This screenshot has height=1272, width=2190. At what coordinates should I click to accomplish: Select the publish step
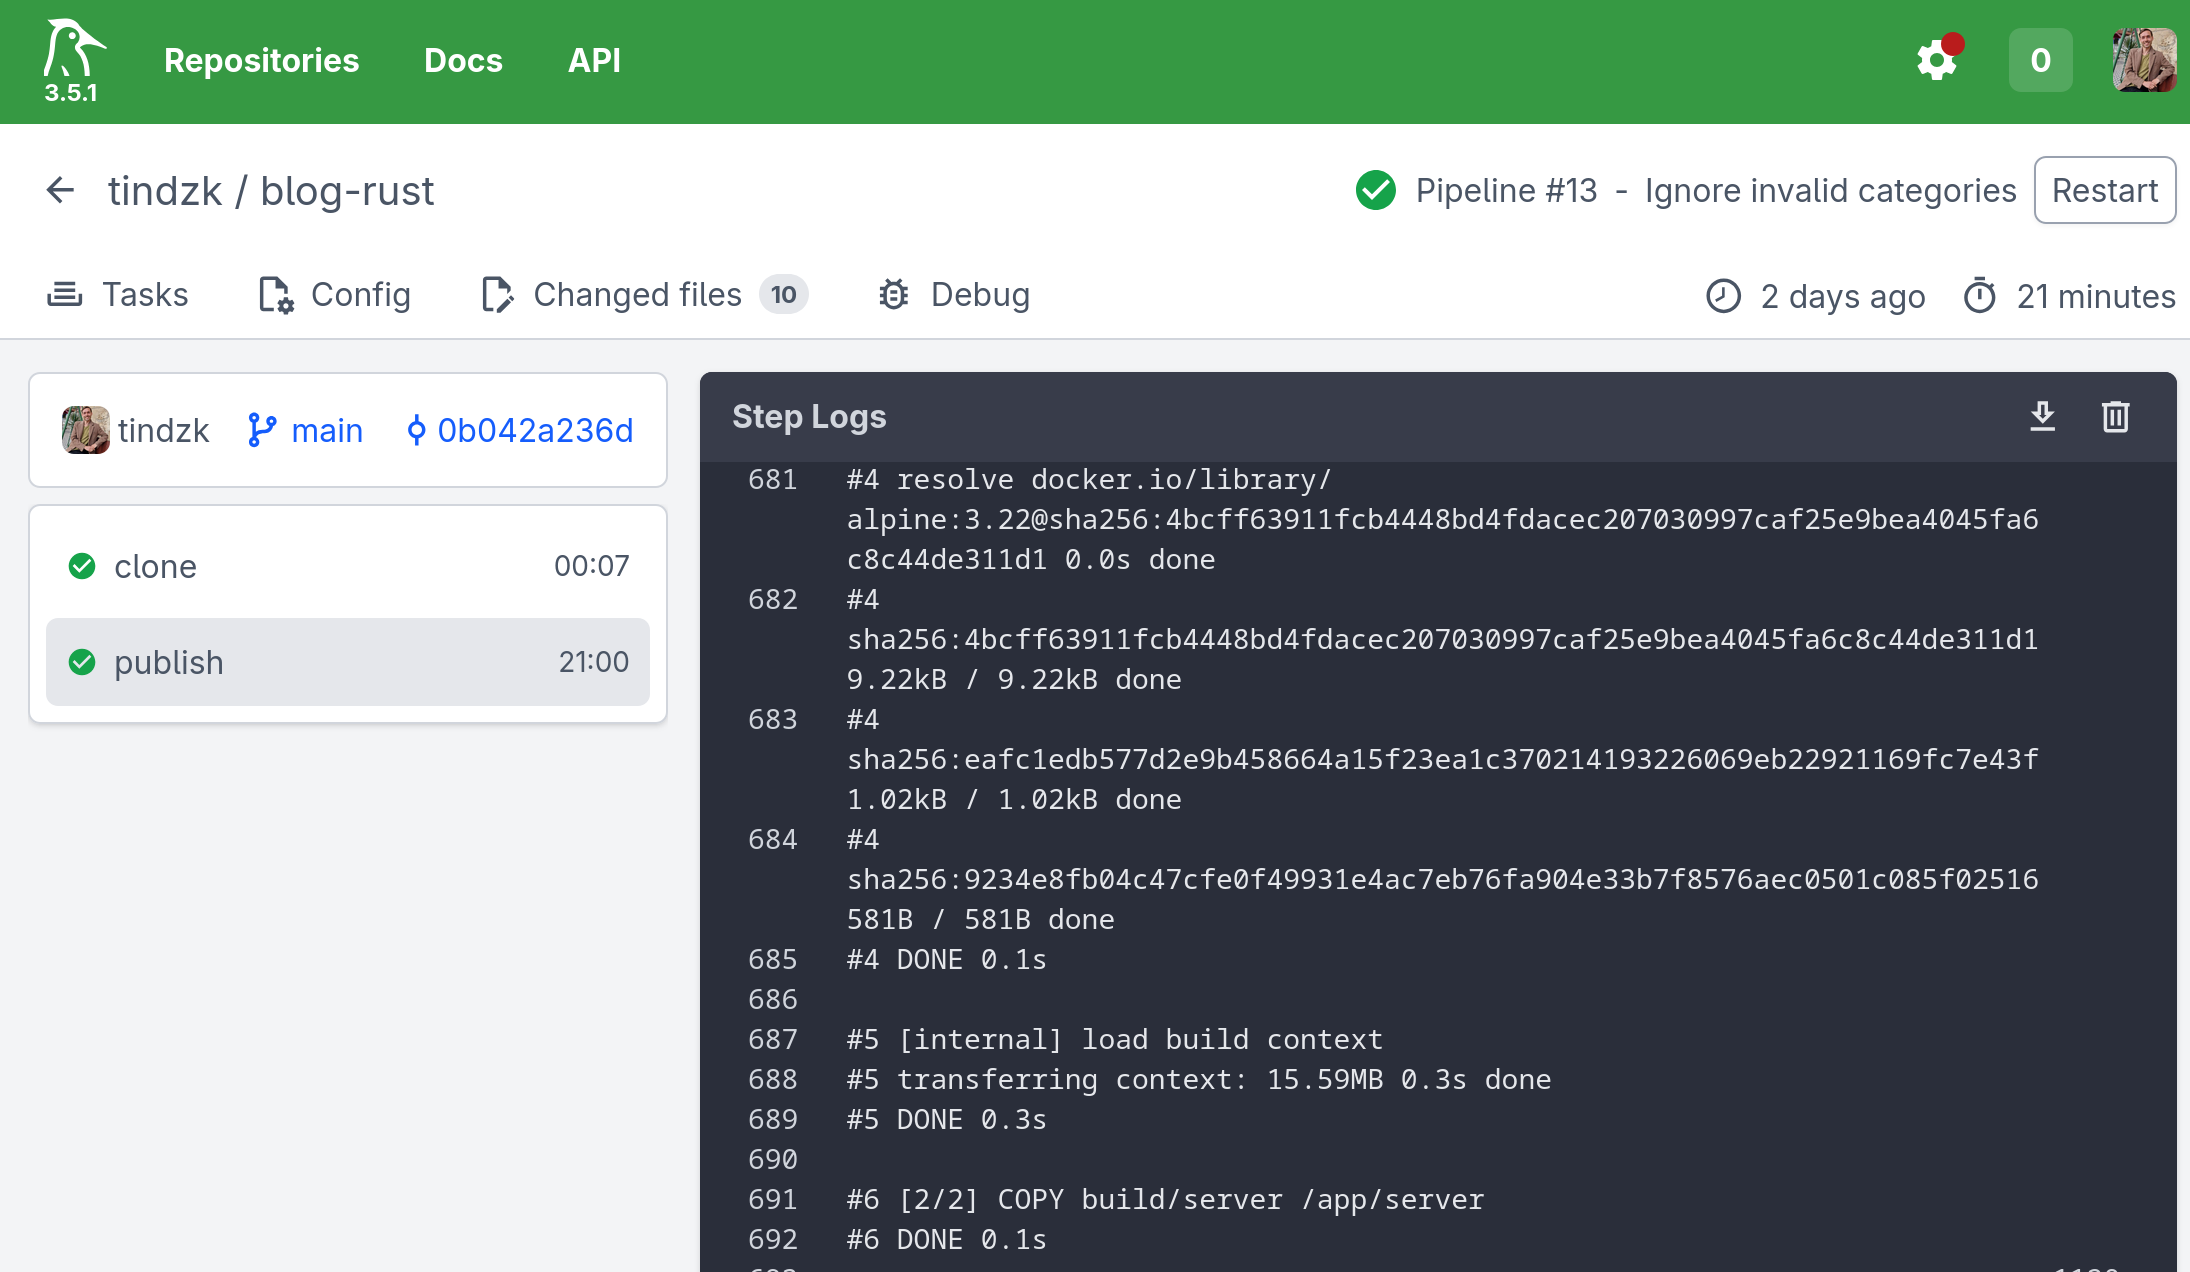point(348,662)
